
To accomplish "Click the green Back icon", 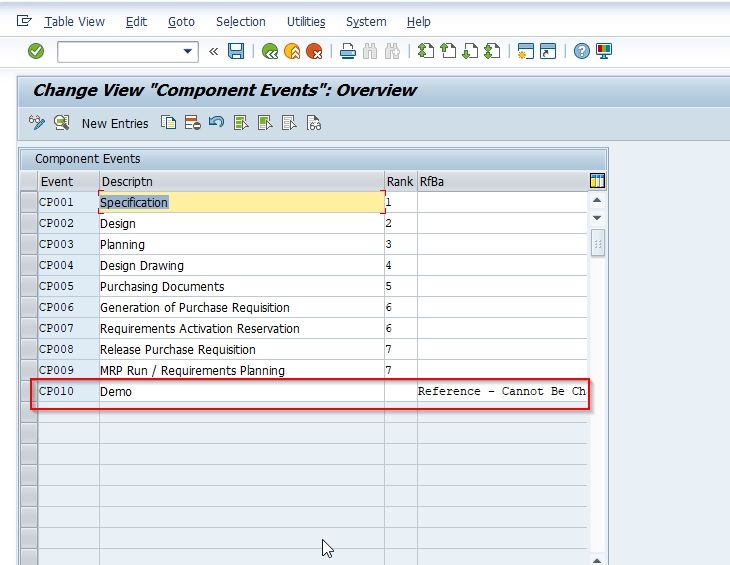I will [x=270, y=51].
